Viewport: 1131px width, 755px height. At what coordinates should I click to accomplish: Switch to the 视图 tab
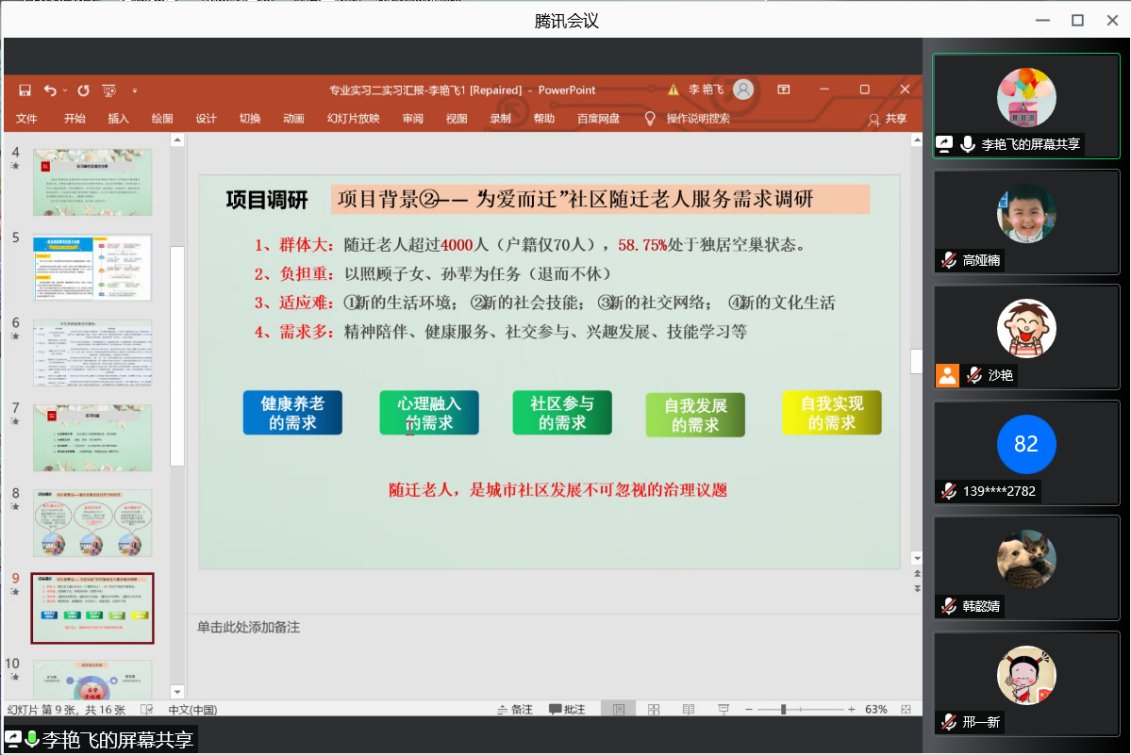457,118
